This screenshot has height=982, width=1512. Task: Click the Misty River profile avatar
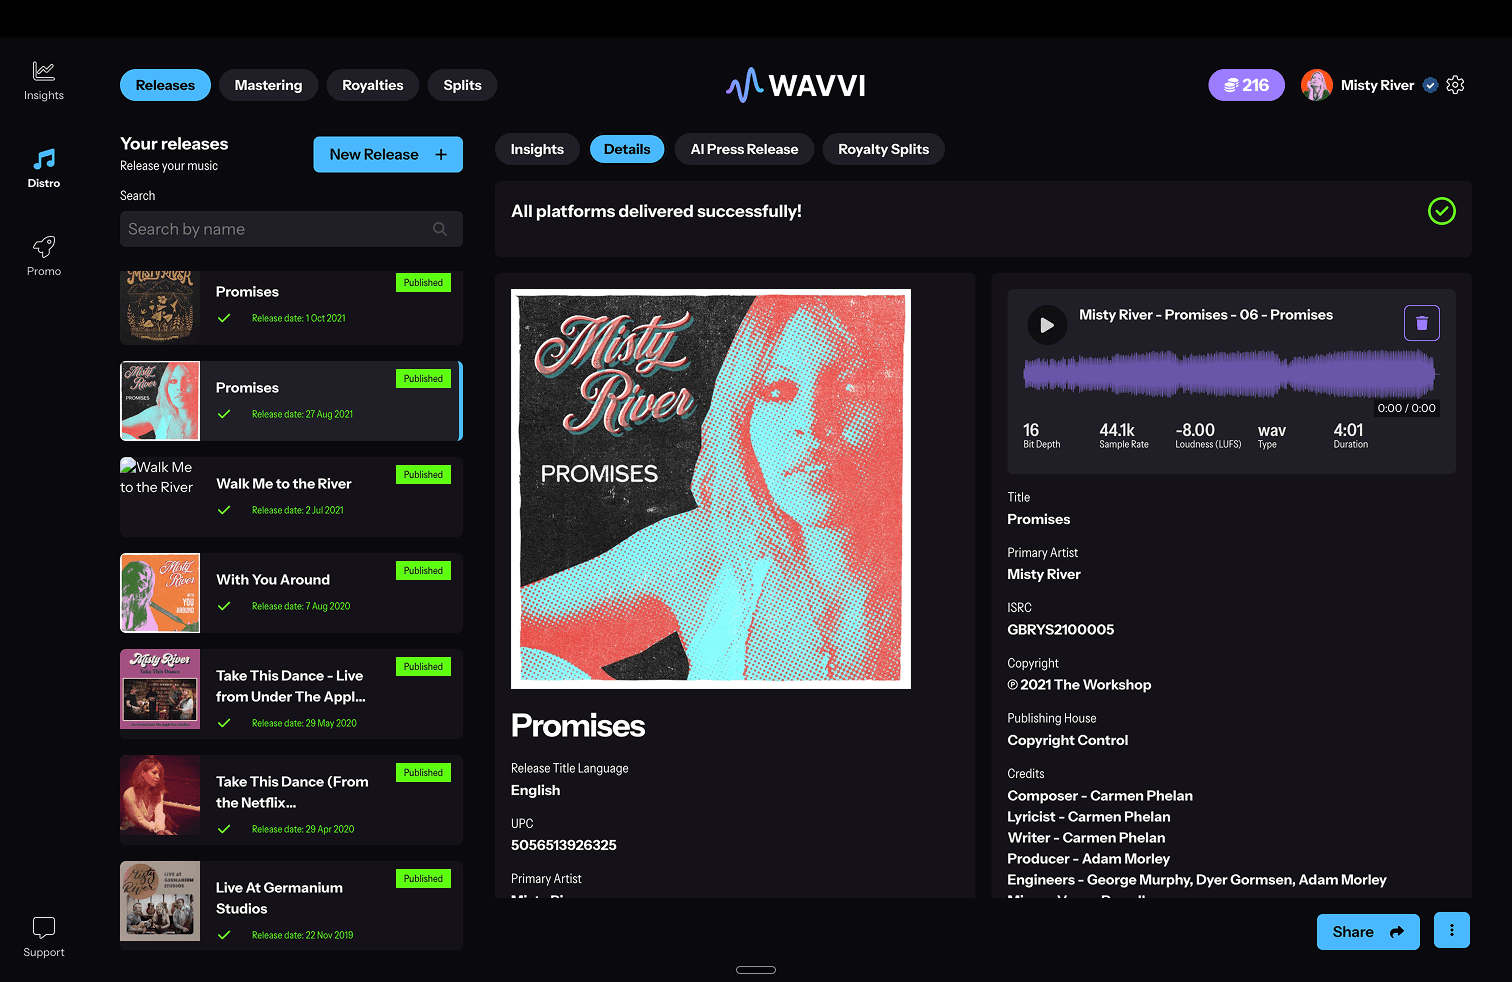tap(1316, 85)
